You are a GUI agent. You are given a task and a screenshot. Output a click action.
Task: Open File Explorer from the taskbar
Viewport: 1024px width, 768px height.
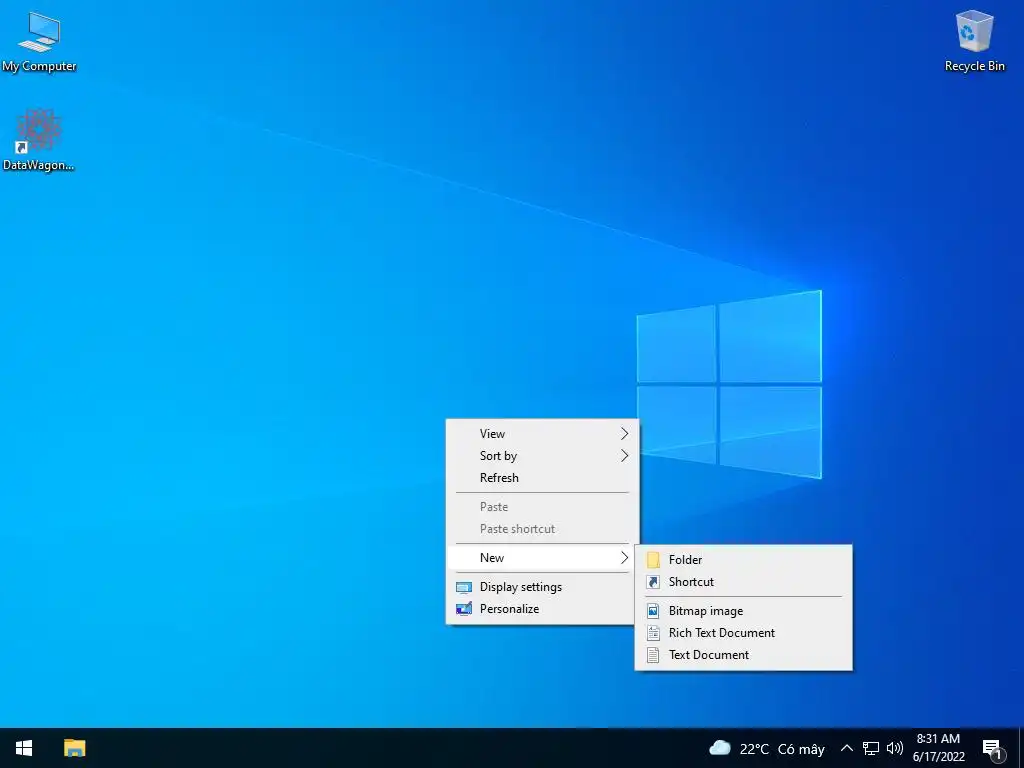click(74, 748)
